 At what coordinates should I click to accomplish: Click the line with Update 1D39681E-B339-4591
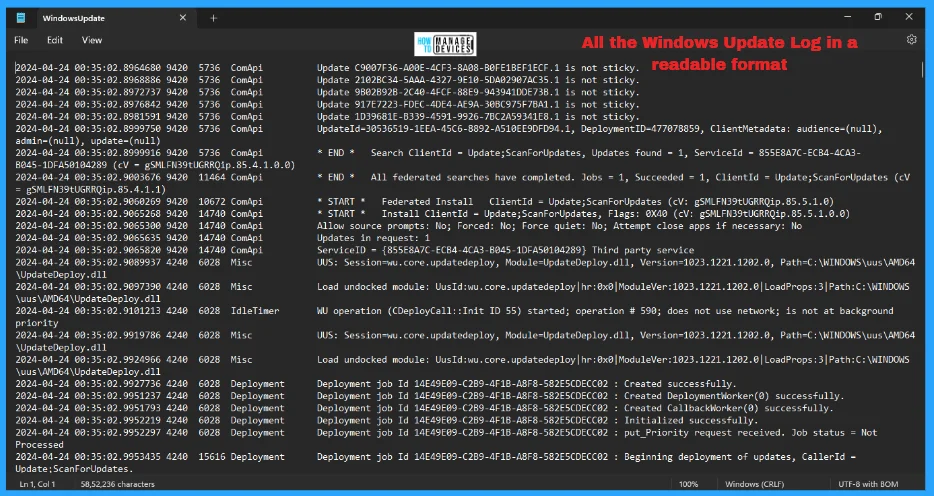click(x=327, y=117)
